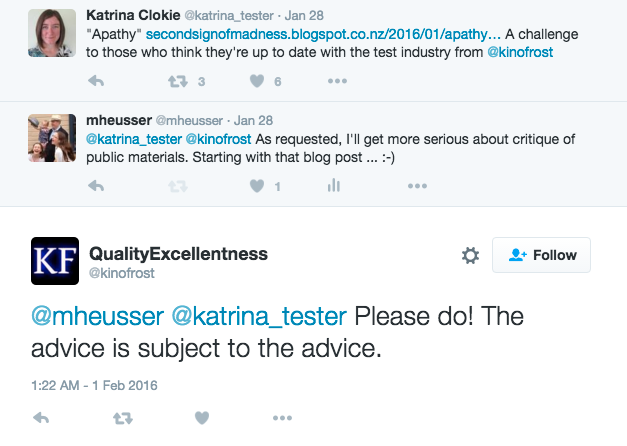627x446 pixels.
Task: Open the secondsignofmadness blogspot link
Action: tap(323, 34)
